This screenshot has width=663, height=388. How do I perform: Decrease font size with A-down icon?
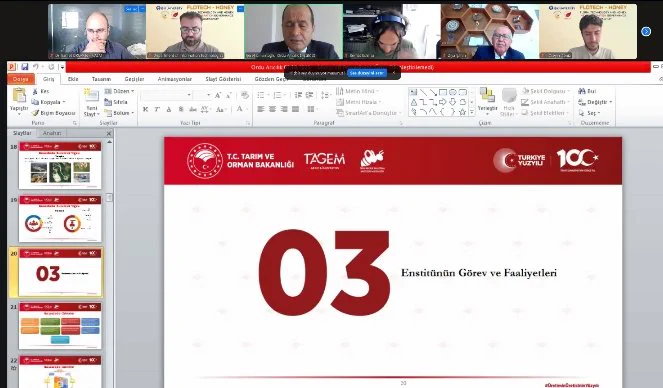click(x=228, y=96)
